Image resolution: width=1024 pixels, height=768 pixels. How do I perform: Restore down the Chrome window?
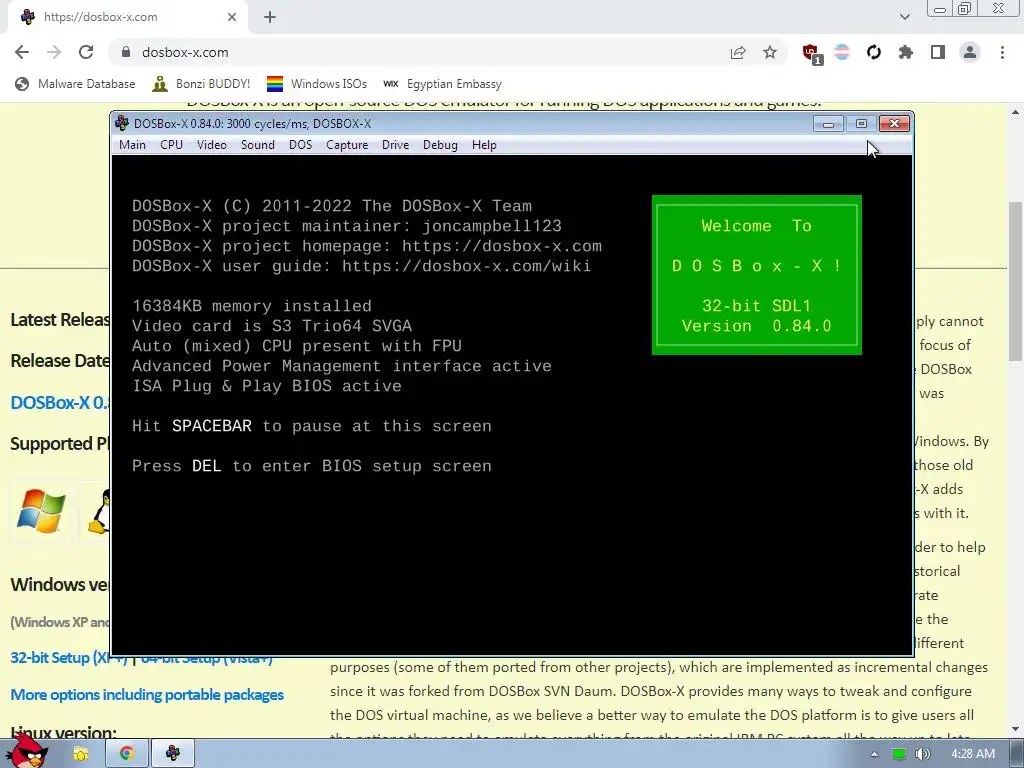(965, 9)
